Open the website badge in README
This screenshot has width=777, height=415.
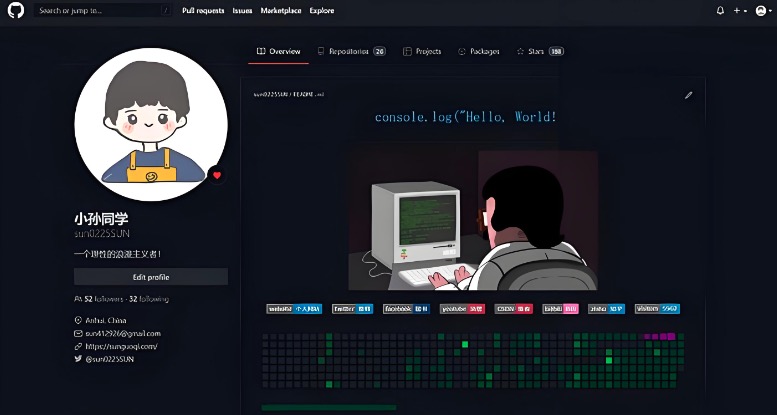tap(292, 309)
